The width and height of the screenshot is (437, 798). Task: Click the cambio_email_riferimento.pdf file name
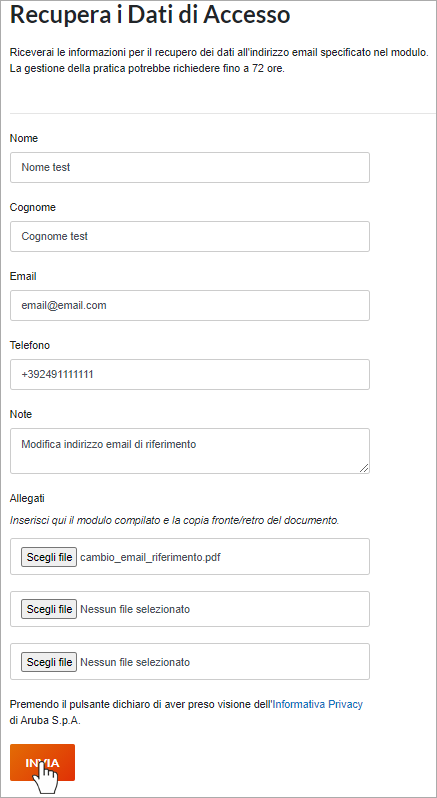(151, 557)
